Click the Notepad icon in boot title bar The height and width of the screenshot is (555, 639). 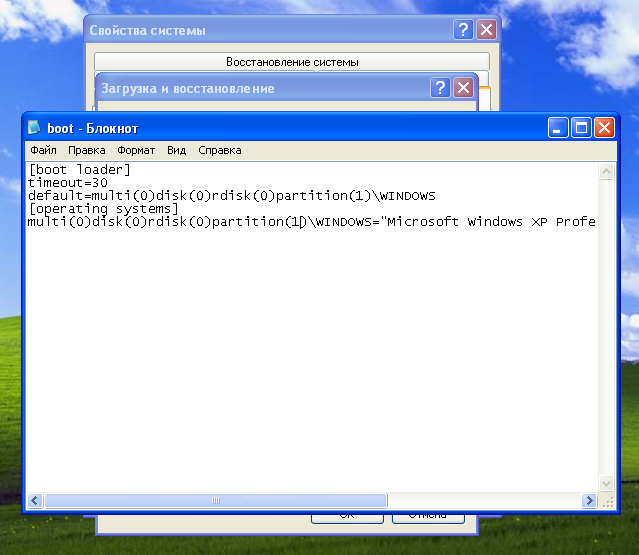pos(35,128)
